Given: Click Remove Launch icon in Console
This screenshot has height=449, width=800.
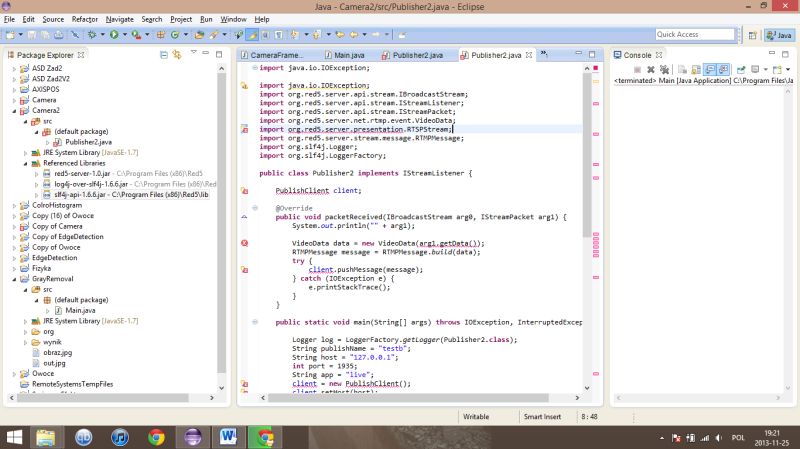Looking at the screenshot, I should (x=651, y=69).
